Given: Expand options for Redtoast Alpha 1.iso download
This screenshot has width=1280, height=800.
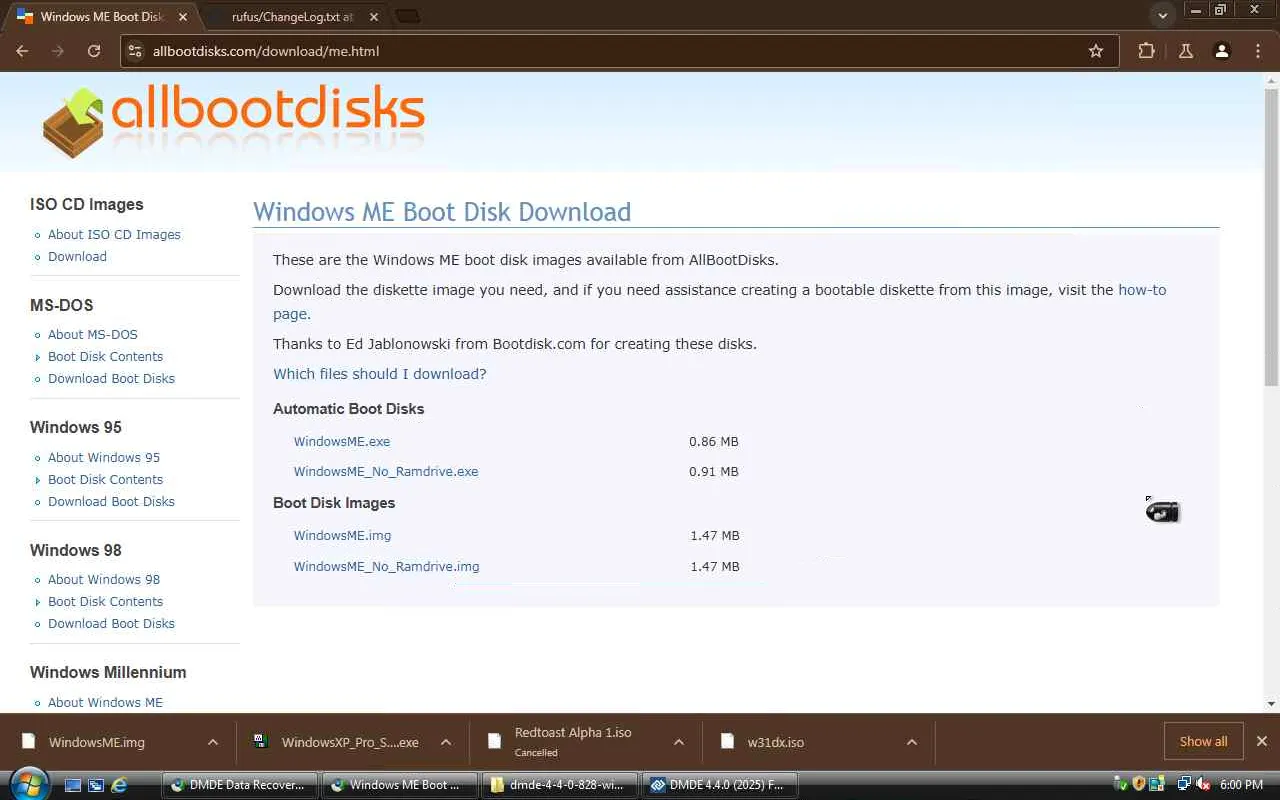Looking at the screenshot, I should [x=679, y=742].
